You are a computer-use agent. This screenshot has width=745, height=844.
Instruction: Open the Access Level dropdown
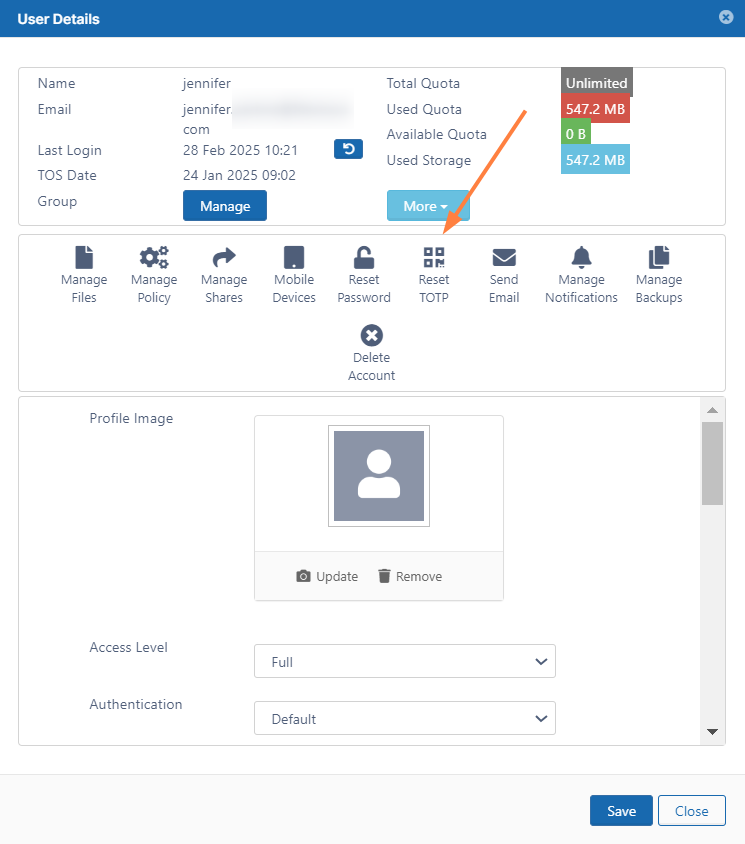(x=405, y=662)
